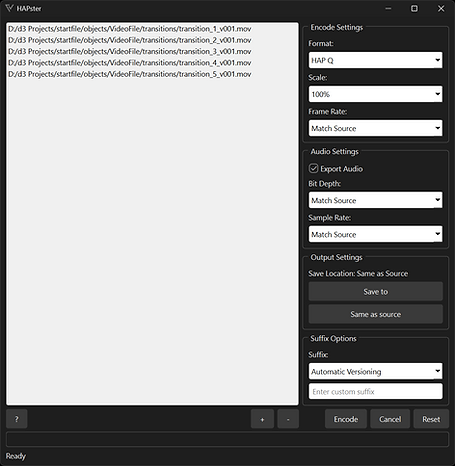
Task: Open the Bit Depth dropdown
Action: pyautogui.click(x=376, y=200)
